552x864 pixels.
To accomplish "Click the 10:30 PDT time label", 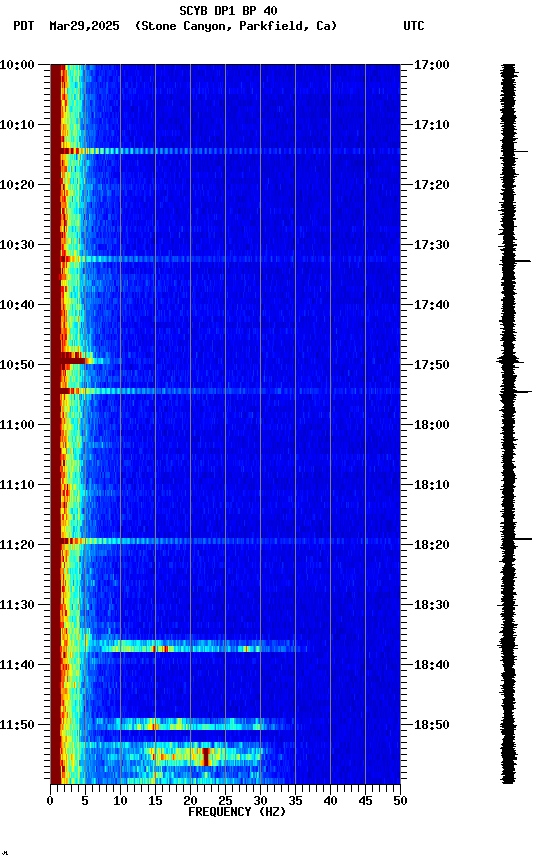I will pos(17,245).
